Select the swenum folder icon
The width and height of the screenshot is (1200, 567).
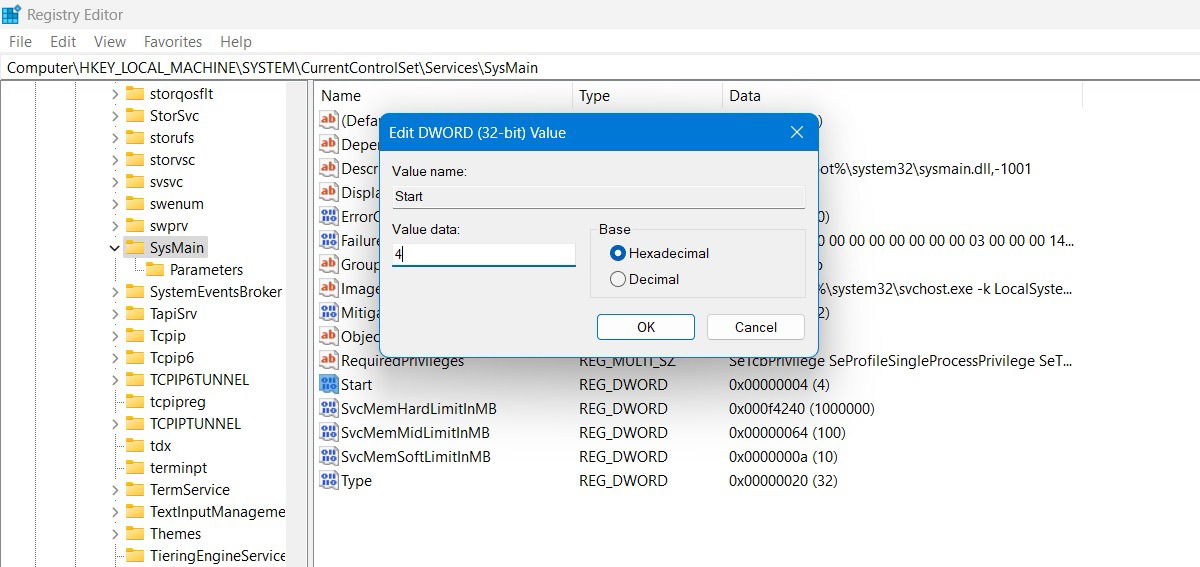click(134, 204)
